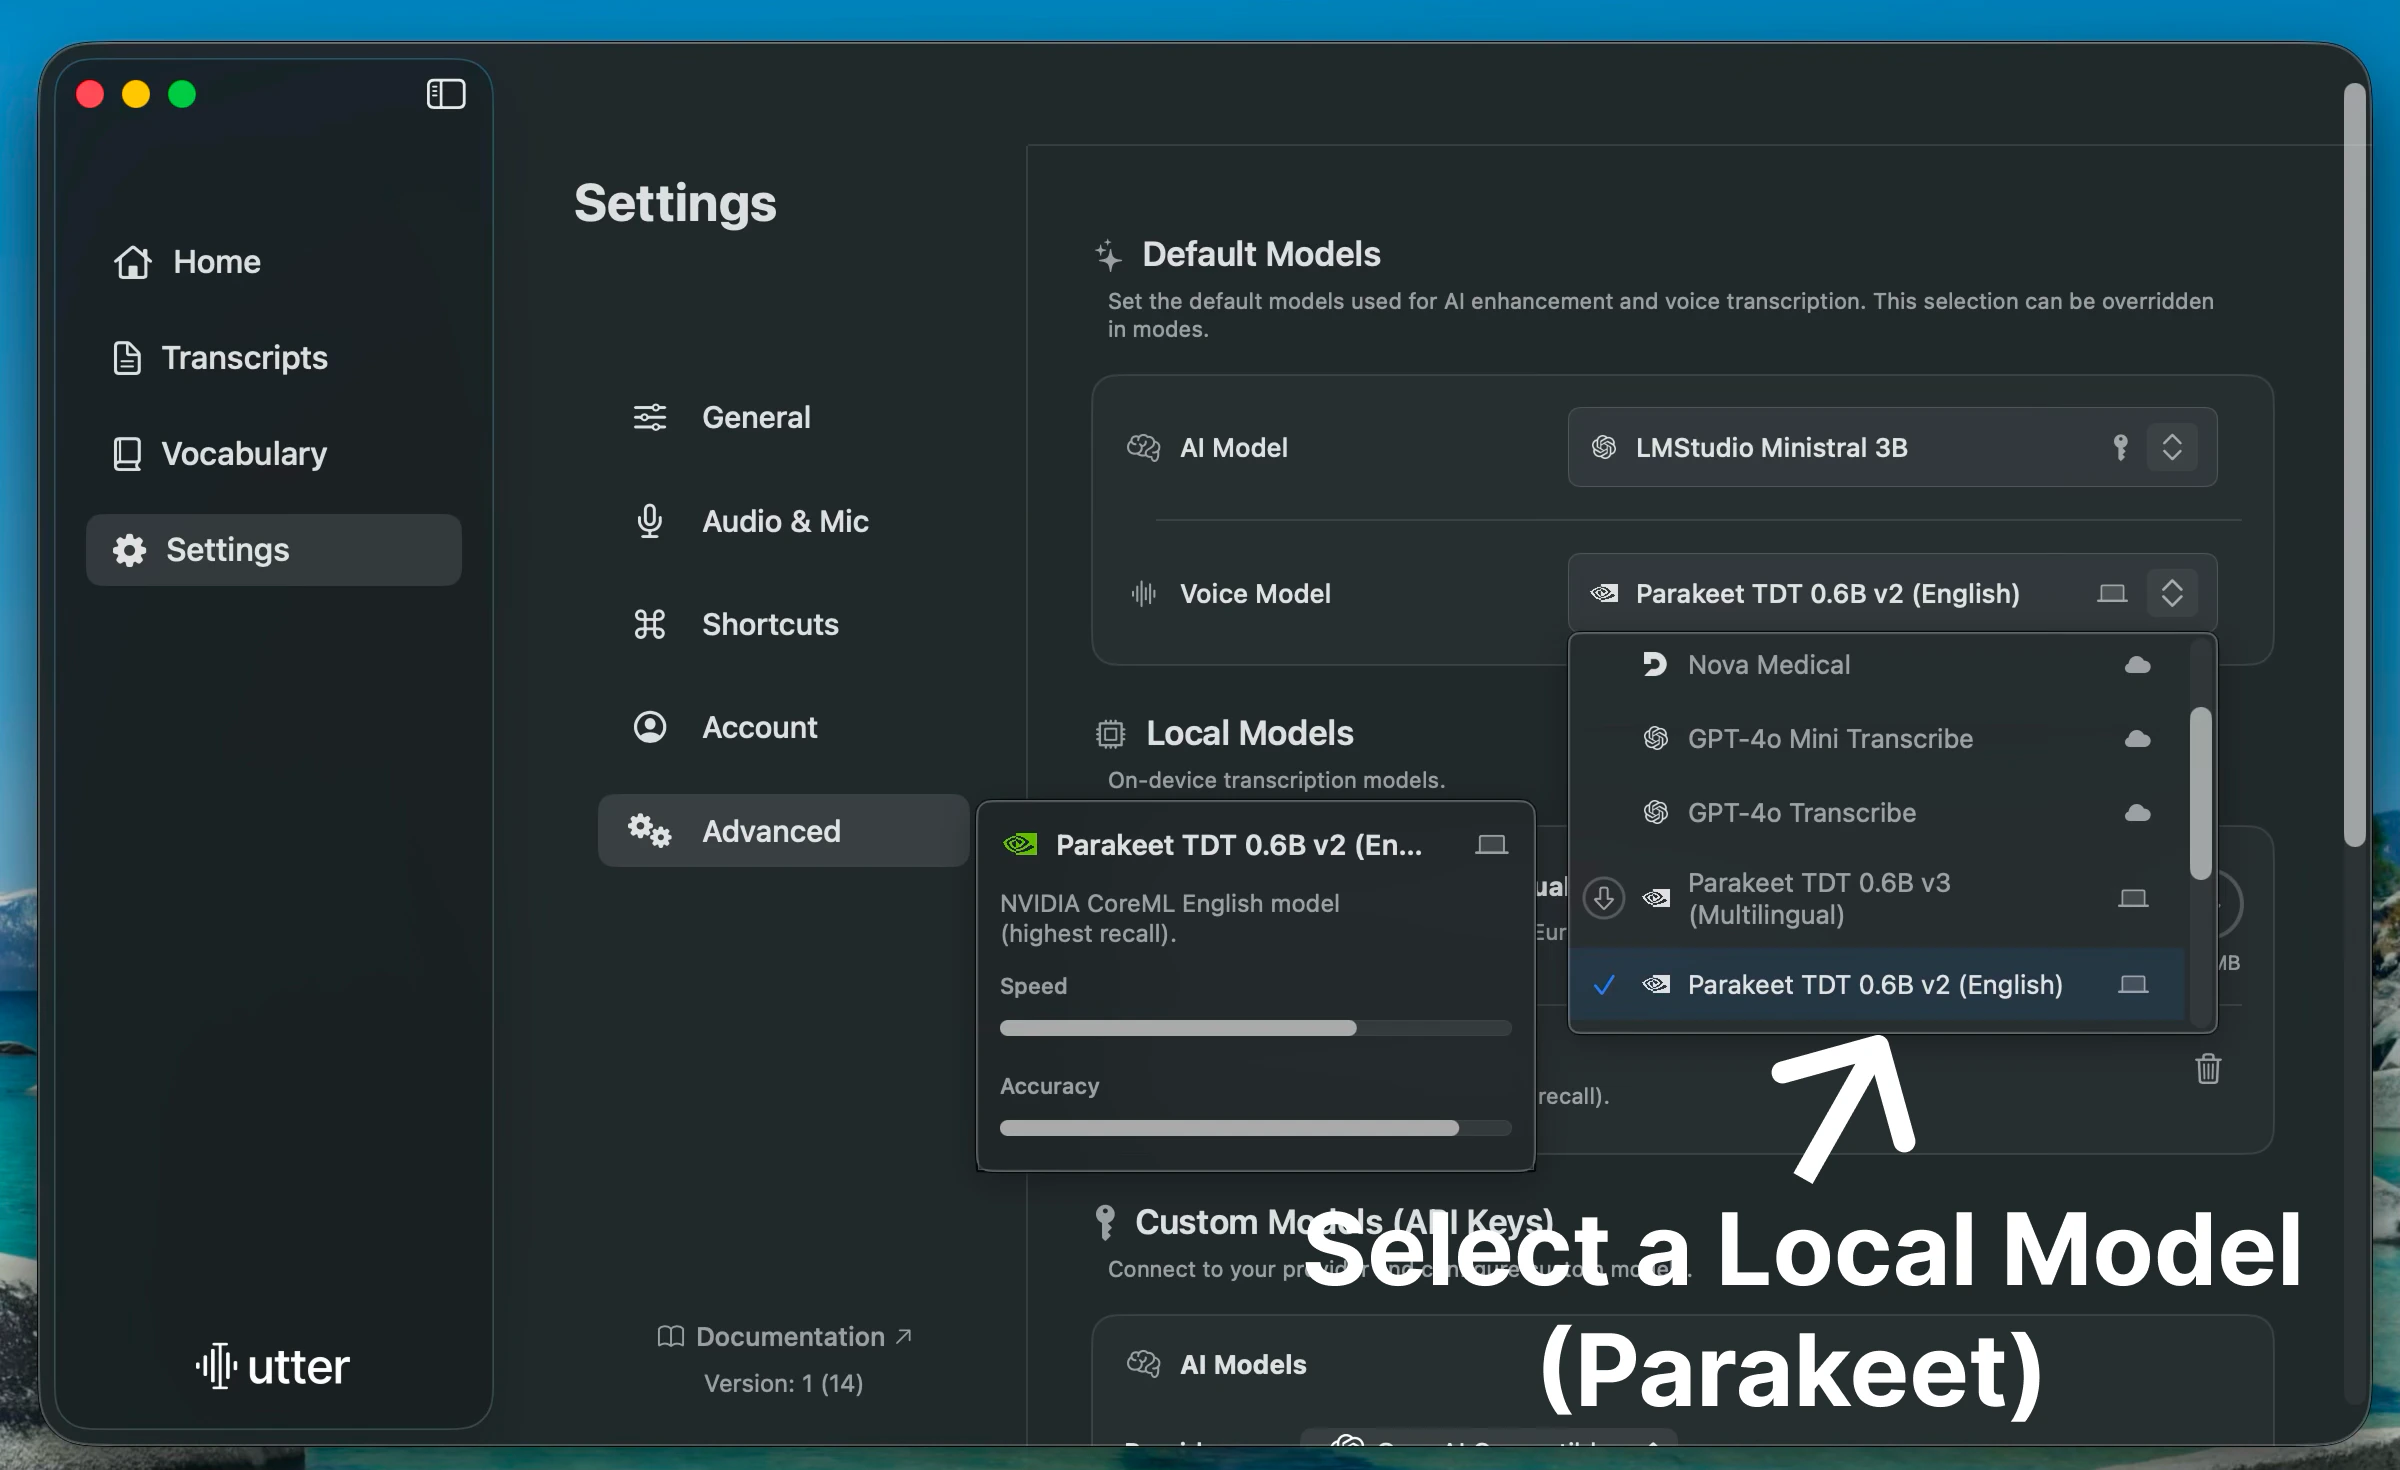Click the Audio & Mic microphone icon

tap(649, 521)
